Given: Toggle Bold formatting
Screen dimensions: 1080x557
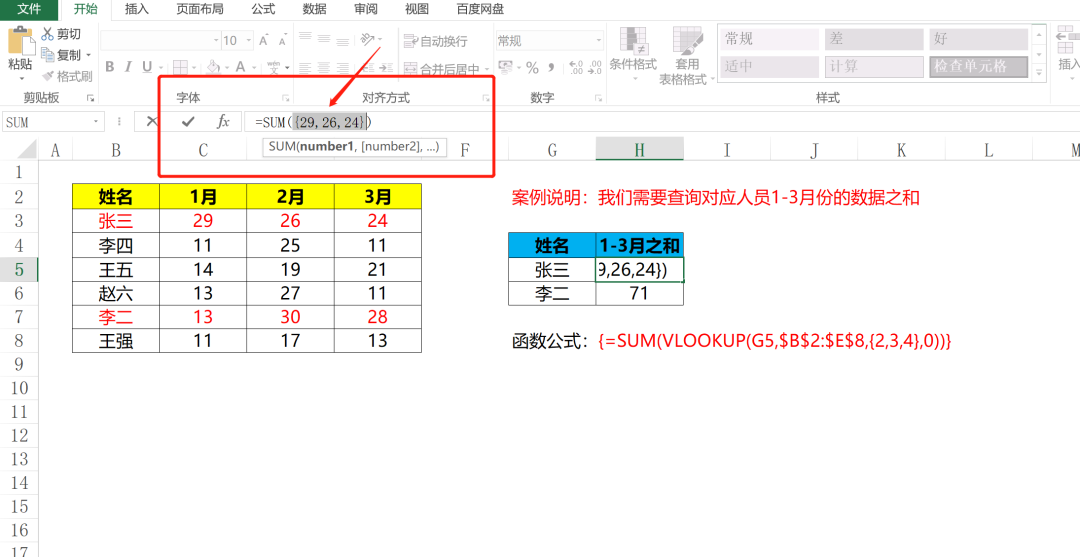Looking at the screenshot, I should [110, 67].
